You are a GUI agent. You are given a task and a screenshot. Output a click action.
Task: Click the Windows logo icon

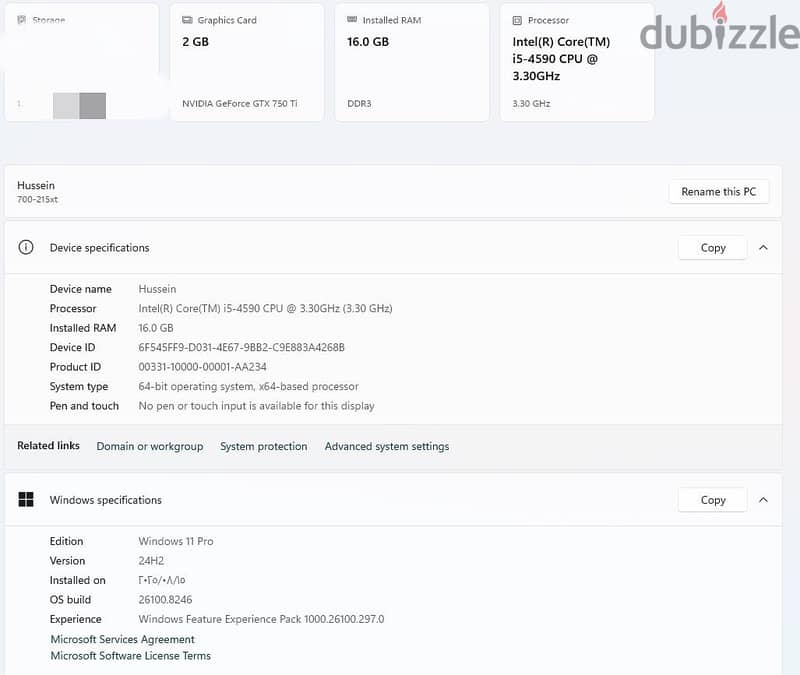point(26,499)
